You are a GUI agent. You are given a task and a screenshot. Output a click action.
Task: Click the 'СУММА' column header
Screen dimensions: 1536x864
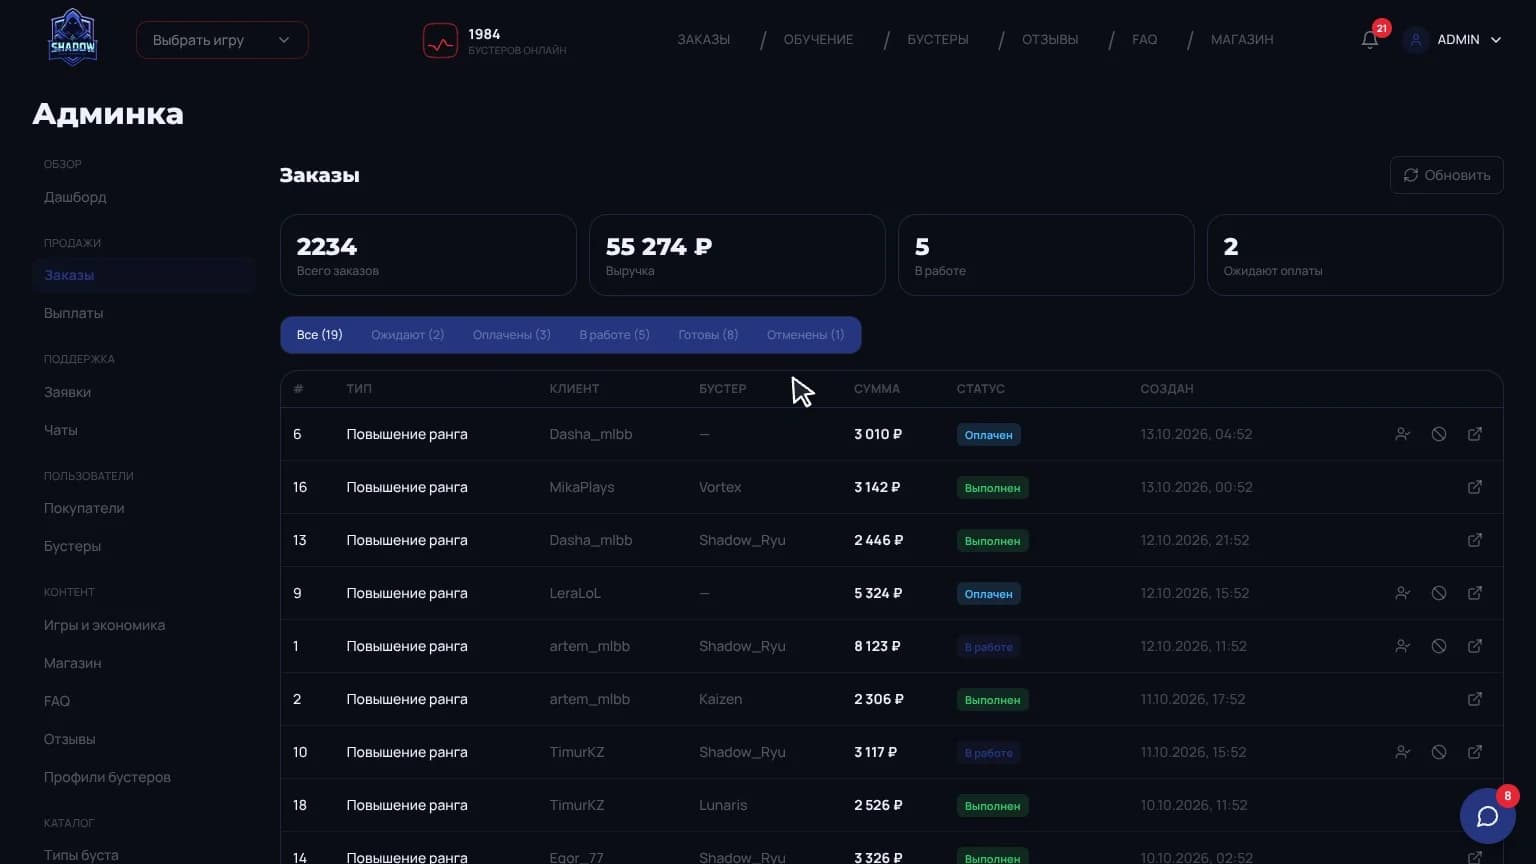click(x=877, y=389)
